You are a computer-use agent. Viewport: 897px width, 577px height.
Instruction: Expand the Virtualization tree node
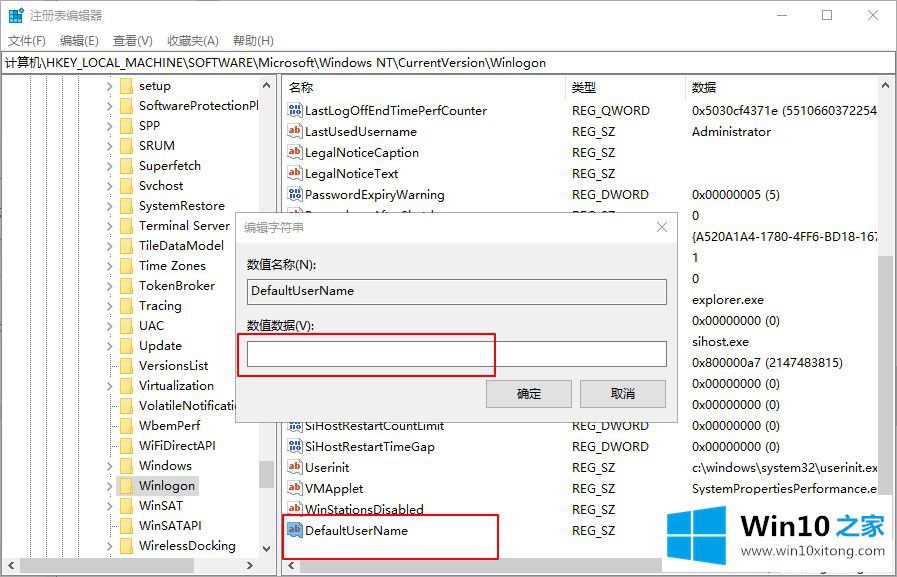(109, 385)
